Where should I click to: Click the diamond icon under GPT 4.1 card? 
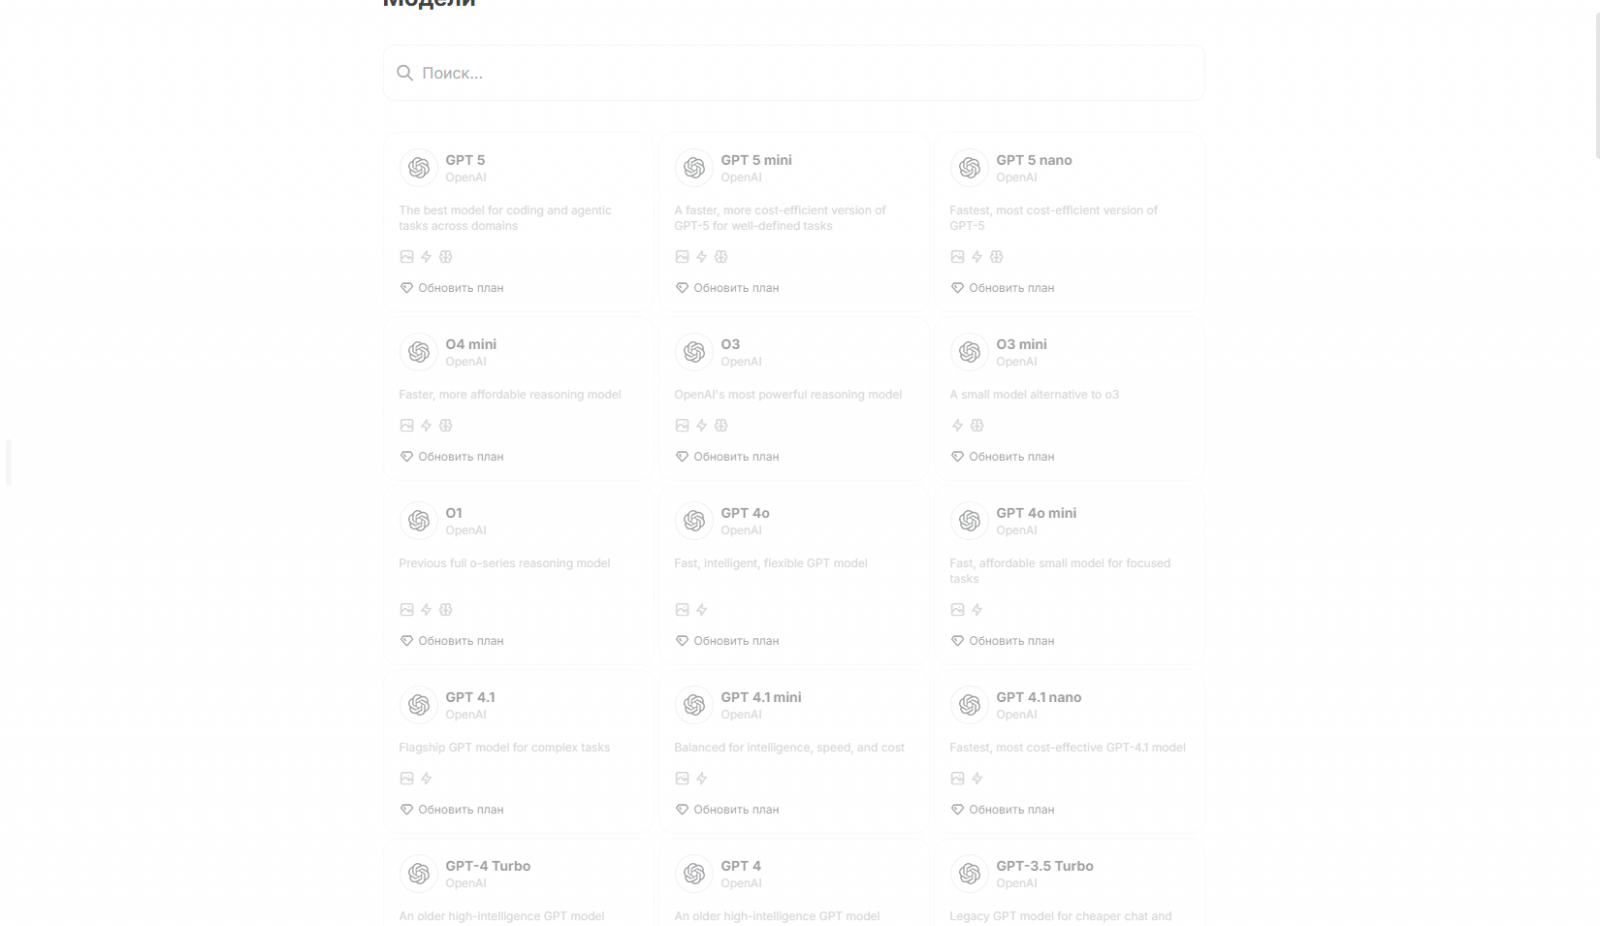point(406,810)
